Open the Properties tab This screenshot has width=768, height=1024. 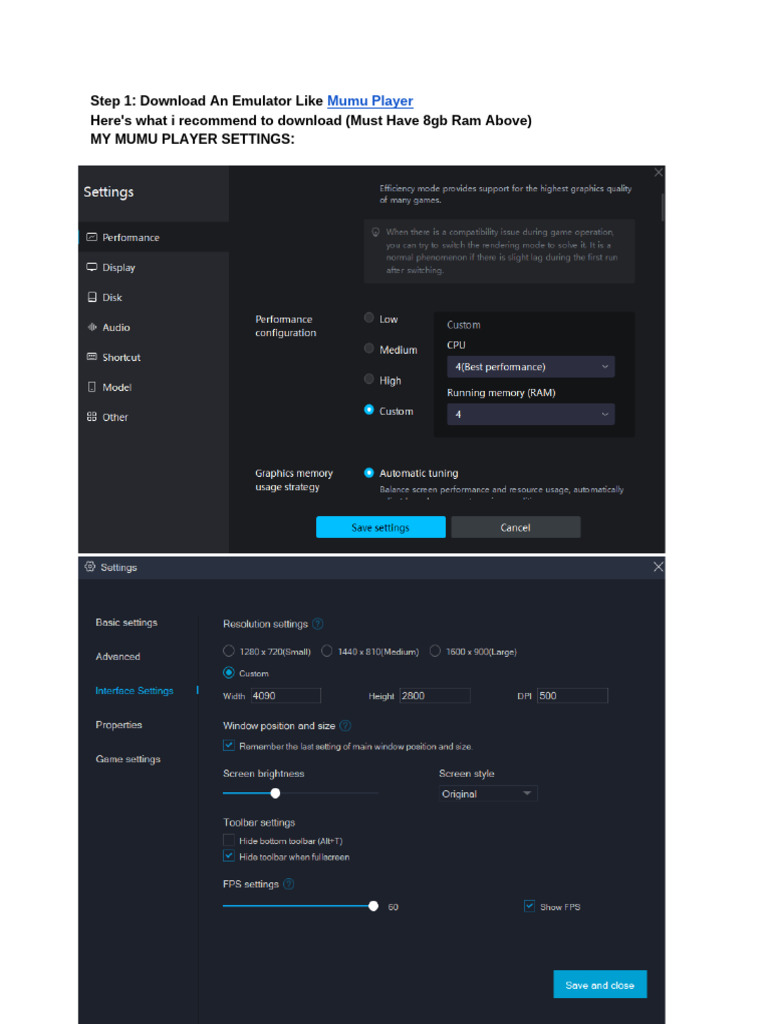pyautogui.click(x=118, y=725)
